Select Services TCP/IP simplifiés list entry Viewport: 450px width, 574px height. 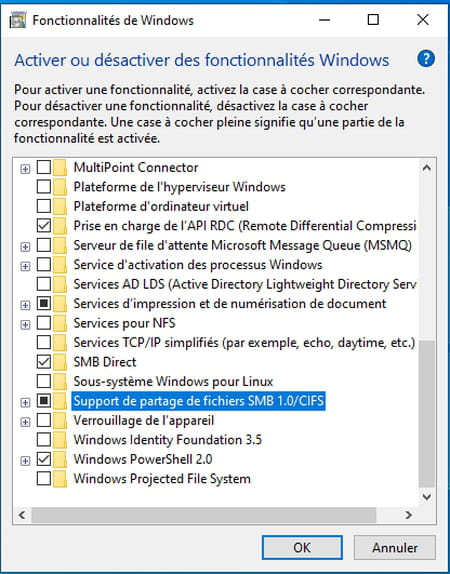pyautogui.click(x=244, y=343)
